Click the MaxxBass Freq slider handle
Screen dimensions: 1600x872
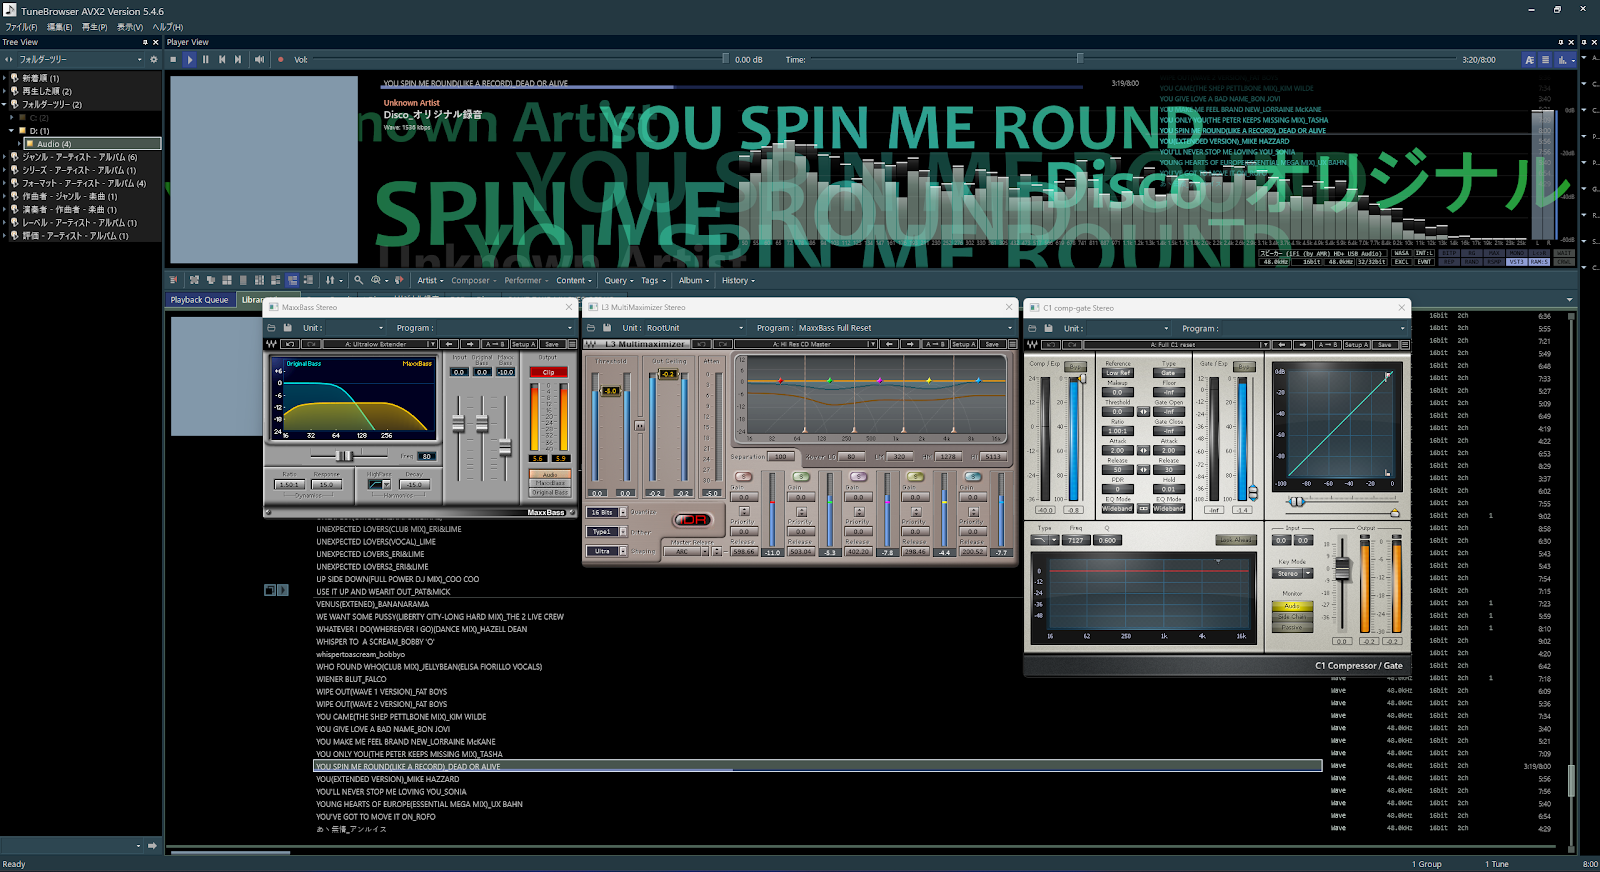coord(346,456)
